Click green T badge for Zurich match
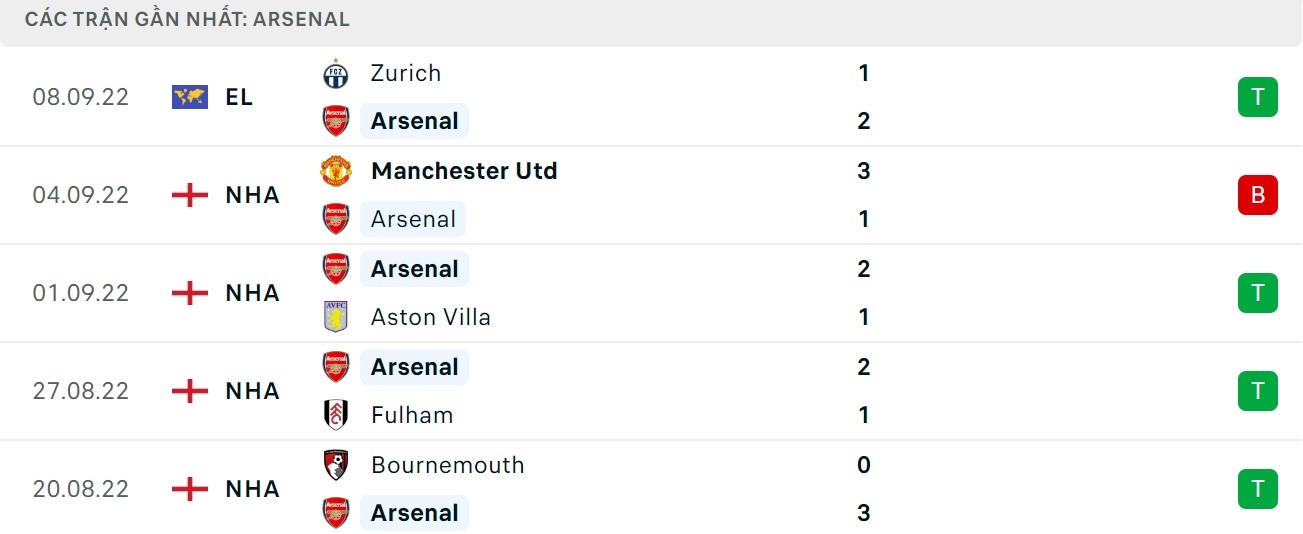Viewport: 1303px width, 534px height. 1257,97
